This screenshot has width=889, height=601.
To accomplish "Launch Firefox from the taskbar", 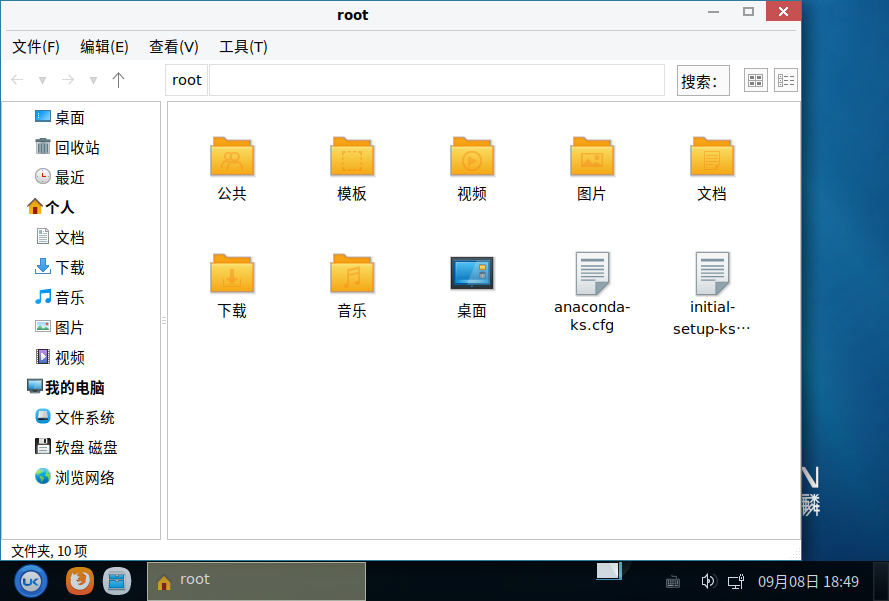I will [x=79, y=580].
